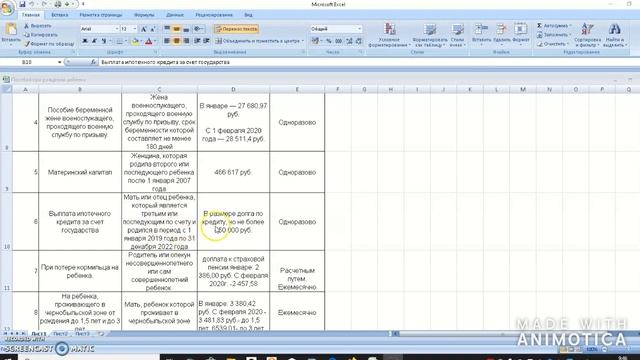Image resolution: width=640 pixels, height=360 pixels.
Task: Increase cell indent
Action: pos(207,41)
